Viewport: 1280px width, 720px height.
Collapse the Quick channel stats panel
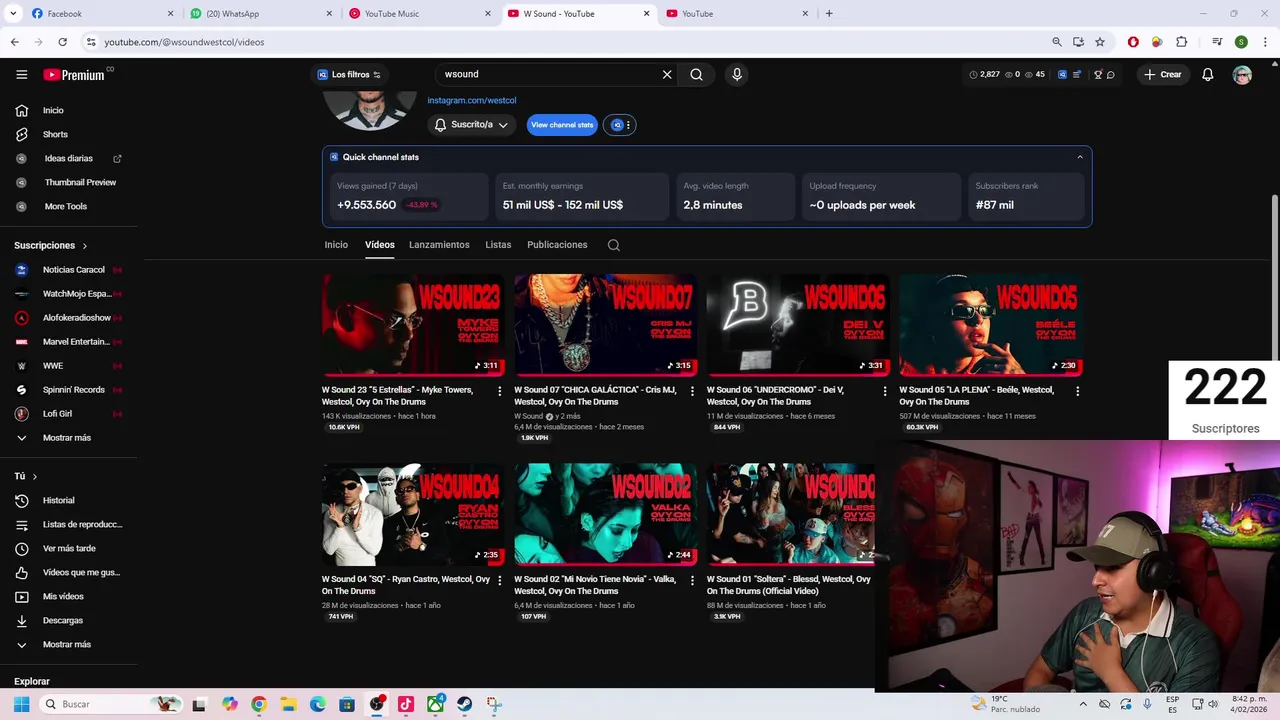coord(1079,157)
